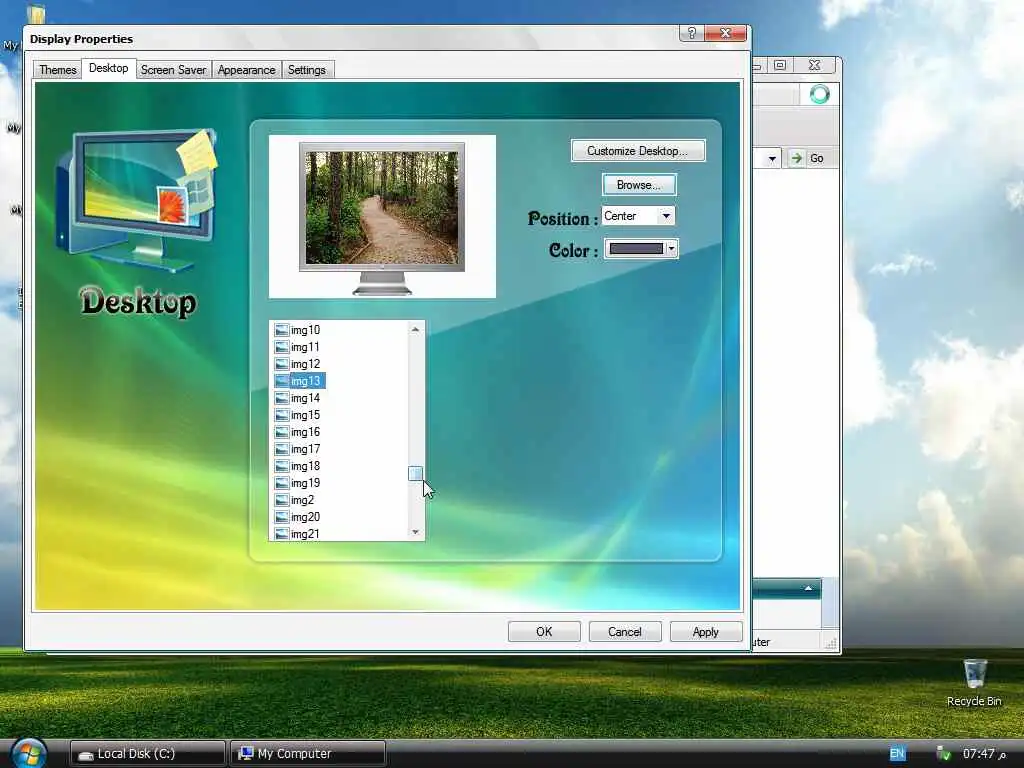Select img17 in the wallpaper list
This screenshot has width=1024, height=768.
305,449
